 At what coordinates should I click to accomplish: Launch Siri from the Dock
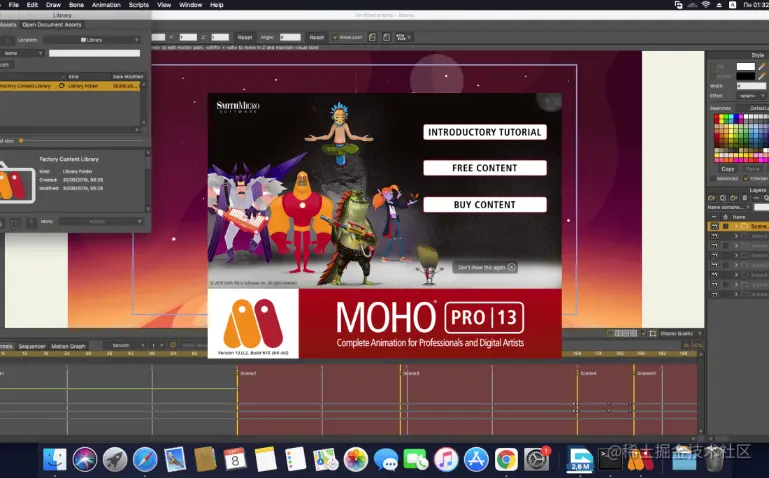tap(85, 460)
